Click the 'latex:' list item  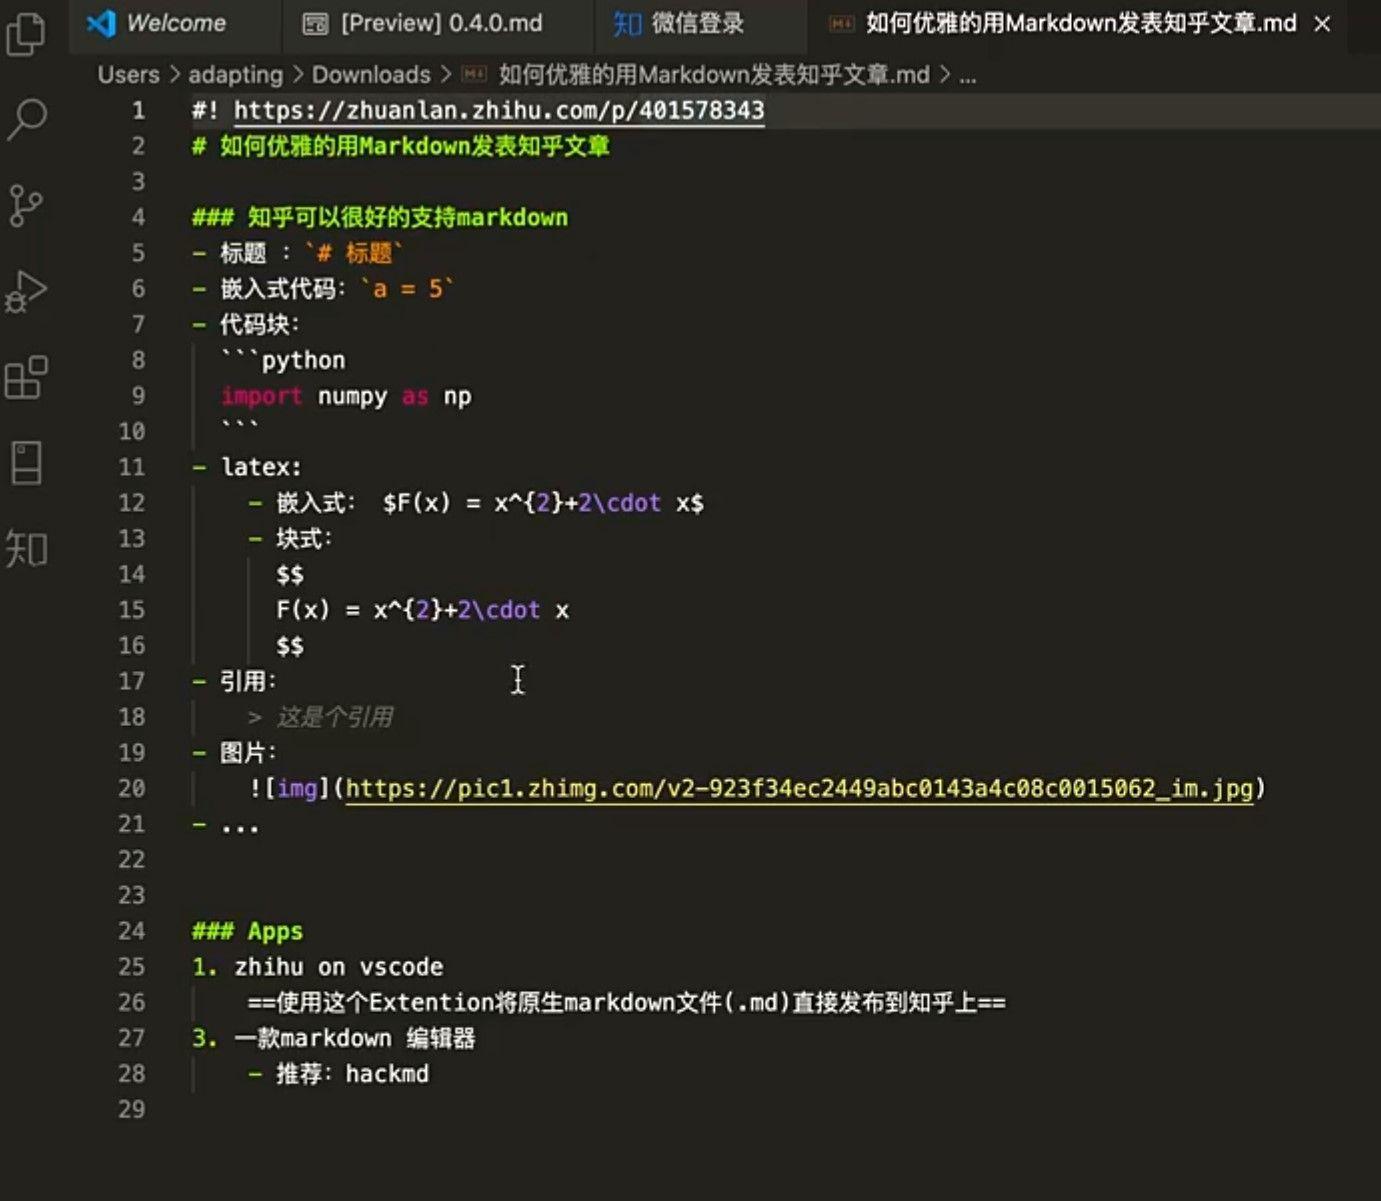tap(261, 467)
